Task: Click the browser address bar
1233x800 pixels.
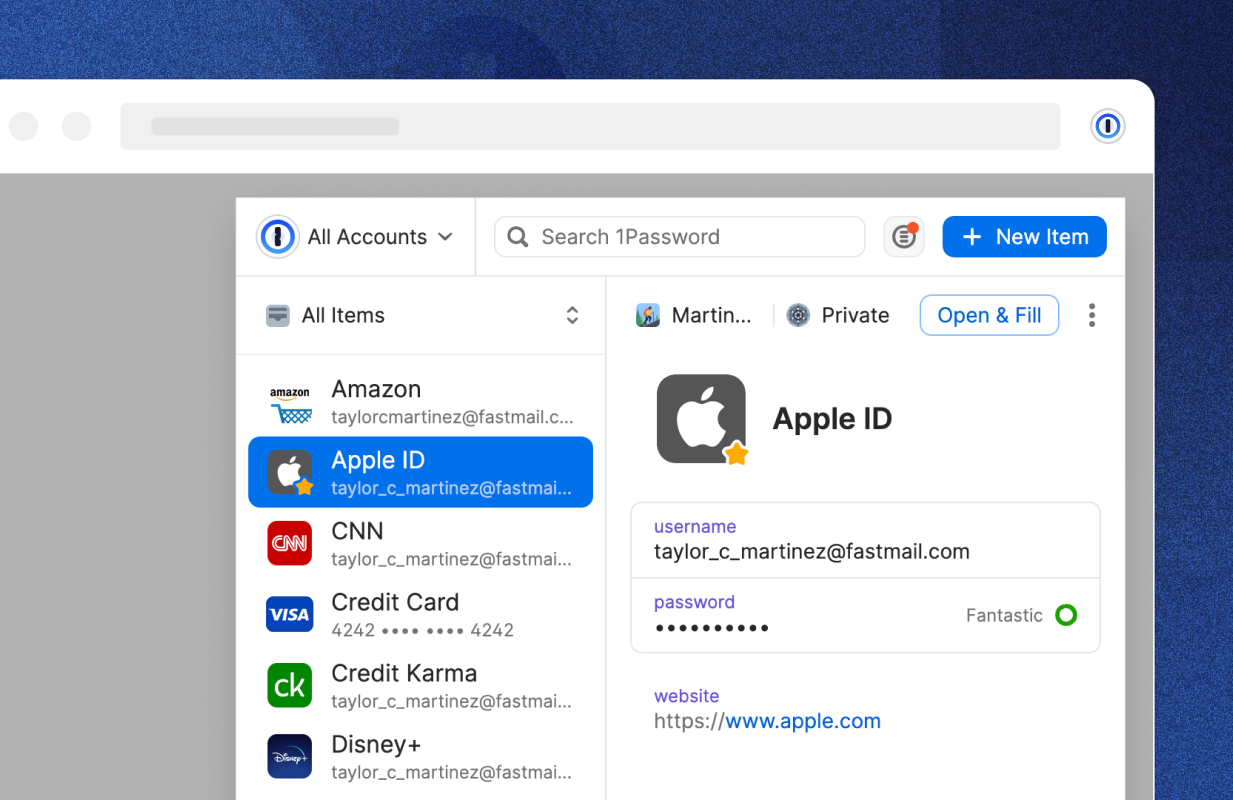Action: [590, 126]
